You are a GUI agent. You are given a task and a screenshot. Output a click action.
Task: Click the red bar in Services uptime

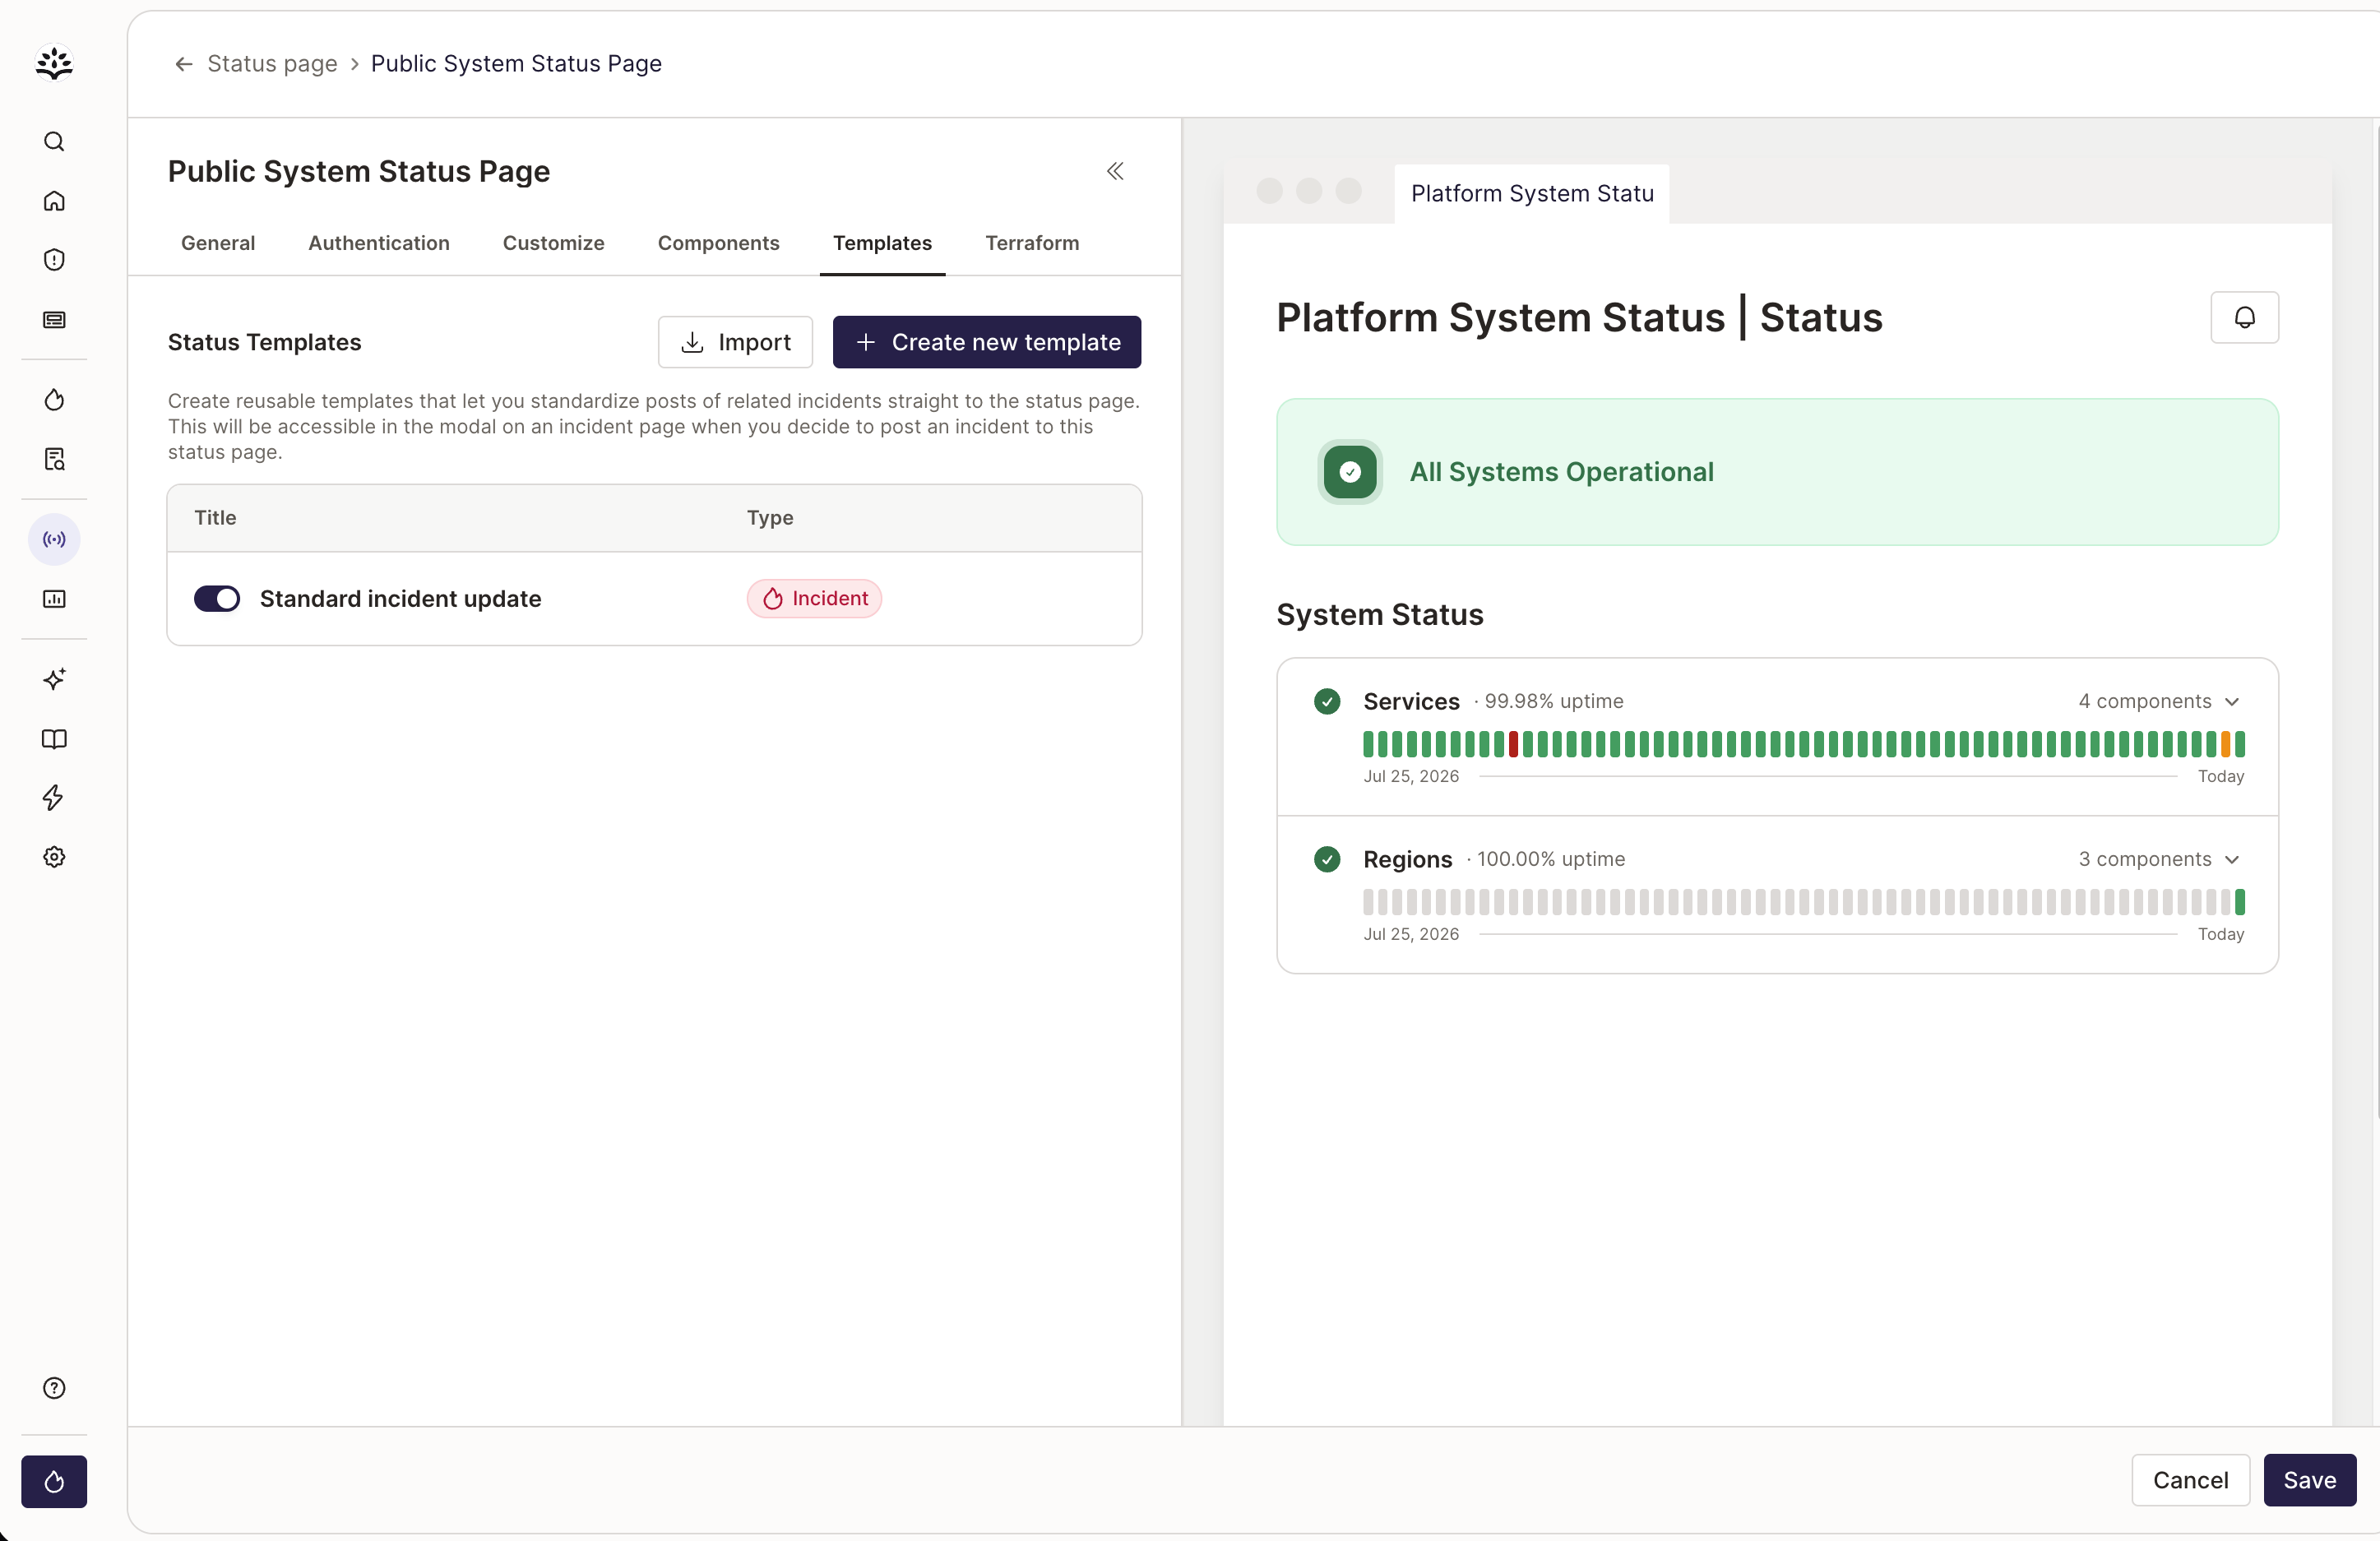pos(1513,744)
